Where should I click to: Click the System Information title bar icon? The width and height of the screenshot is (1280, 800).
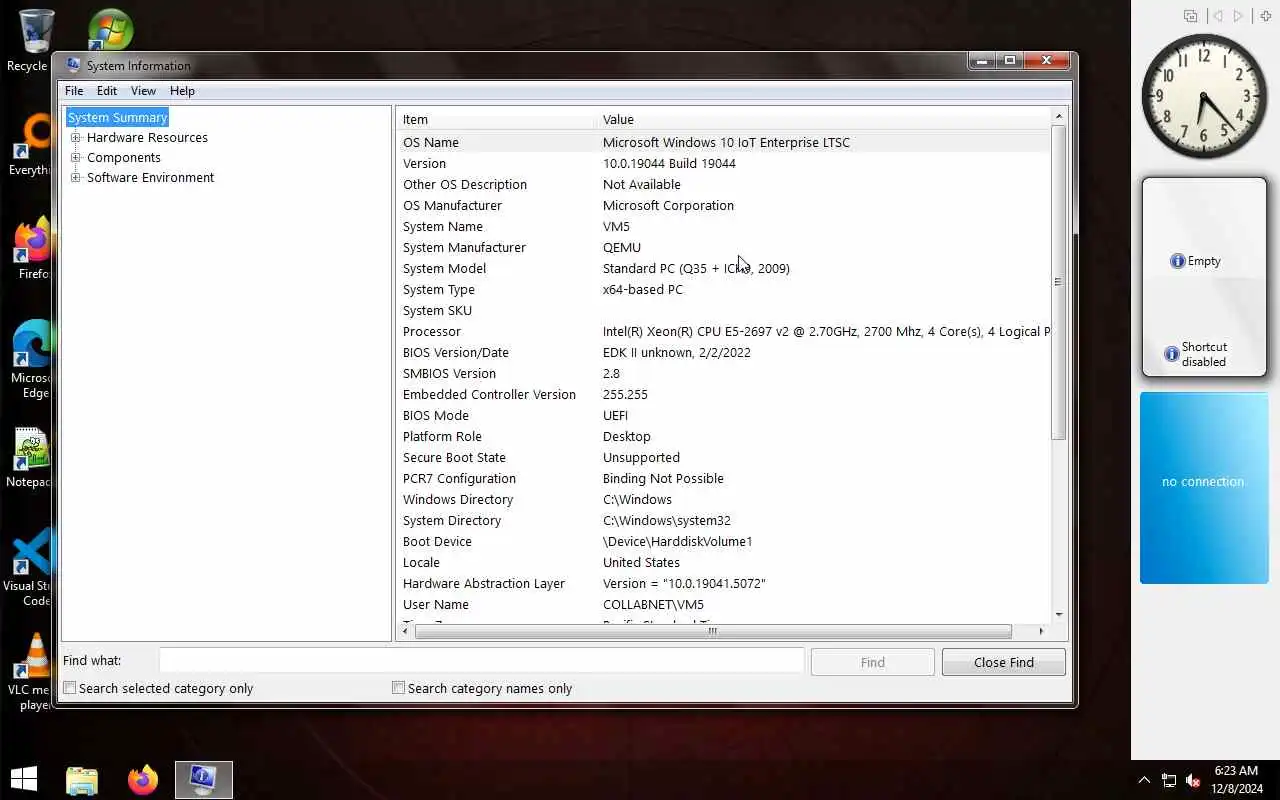click(73, 65)
